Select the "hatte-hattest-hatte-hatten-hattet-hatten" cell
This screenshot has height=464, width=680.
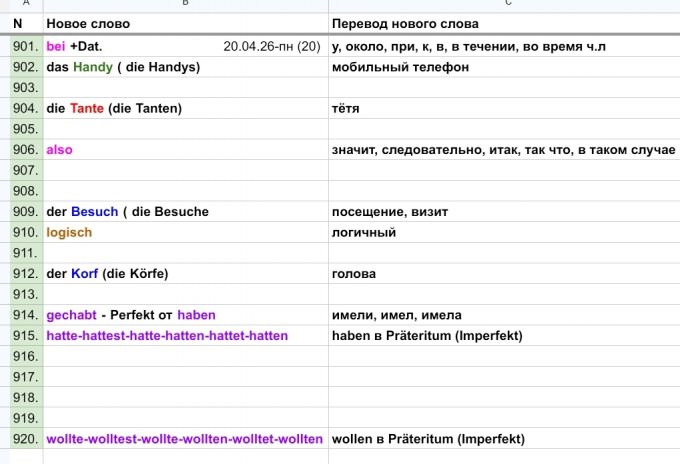[x=185, y=336]
